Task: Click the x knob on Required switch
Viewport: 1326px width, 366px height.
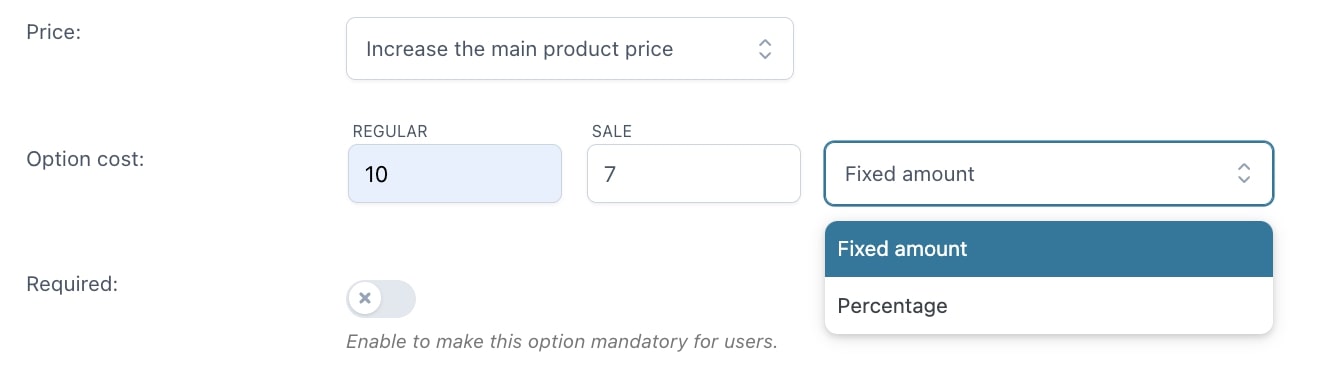Action: point(365,299)
